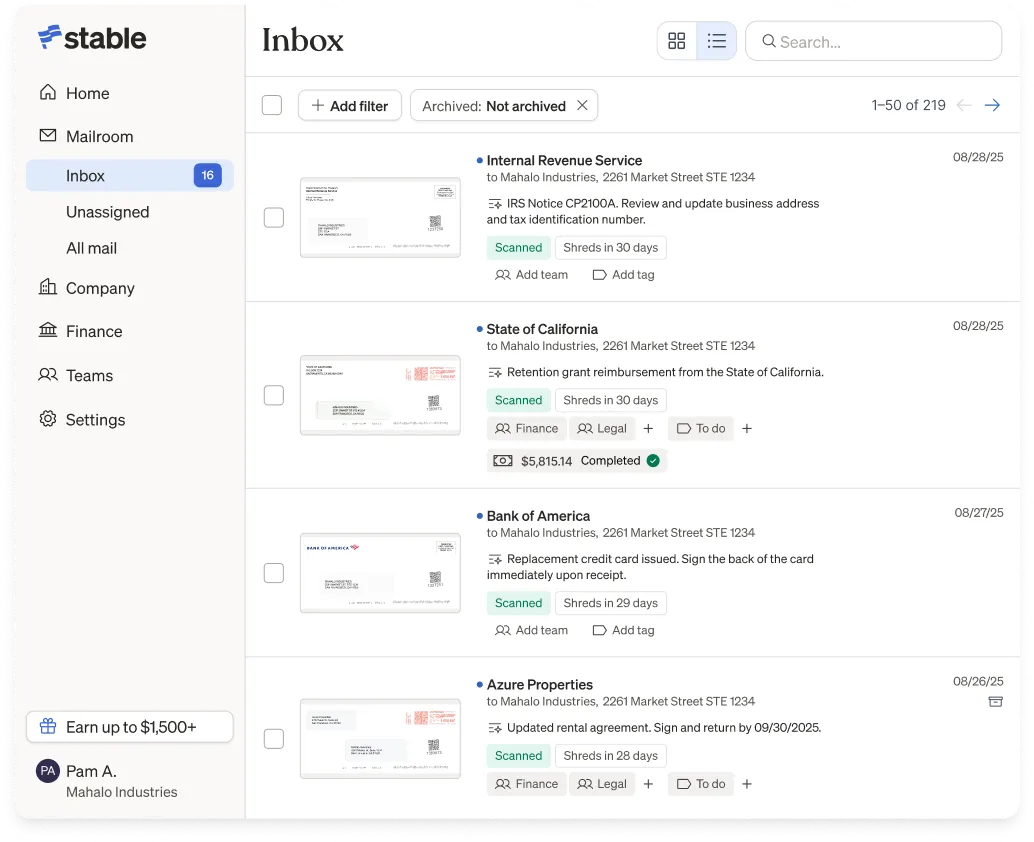
Task: Click the Finance team tag on State of California
Action: [526, 429]
